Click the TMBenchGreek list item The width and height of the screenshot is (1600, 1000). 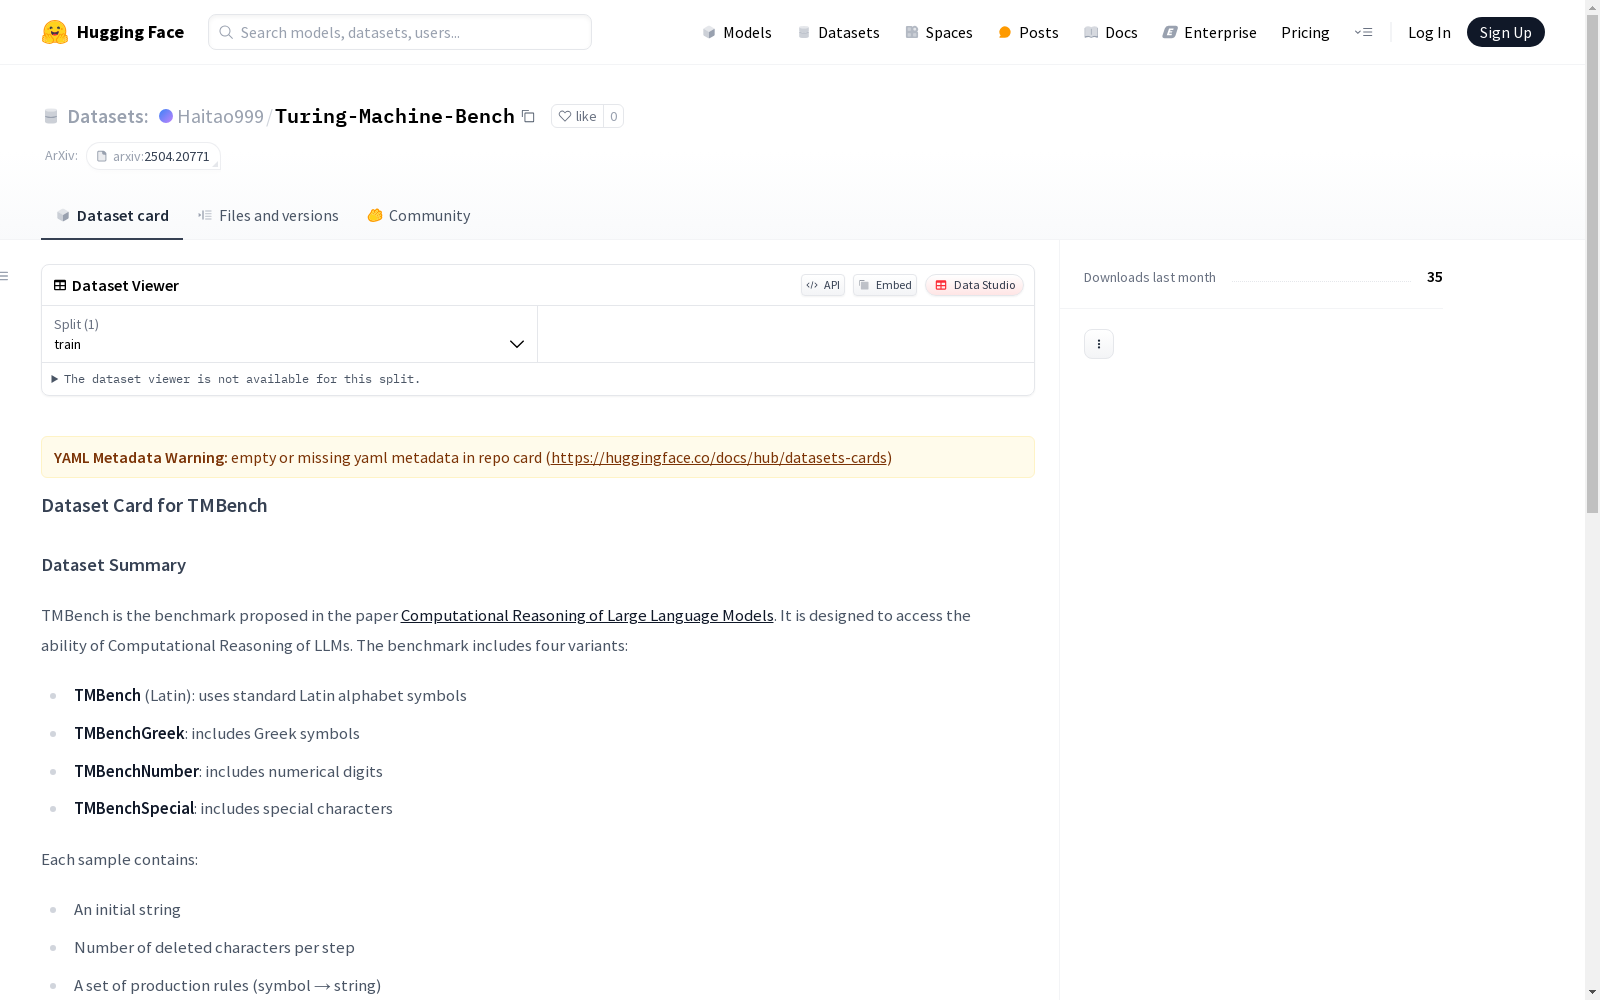tap(217, 734)
